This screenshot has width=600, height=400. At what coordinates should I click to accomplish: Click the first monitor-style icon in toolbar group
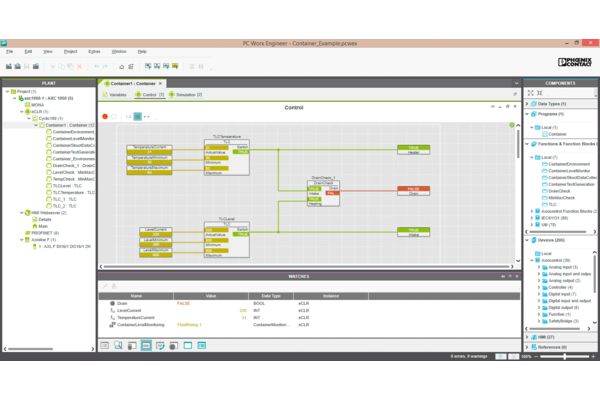[x=148, y=66]
